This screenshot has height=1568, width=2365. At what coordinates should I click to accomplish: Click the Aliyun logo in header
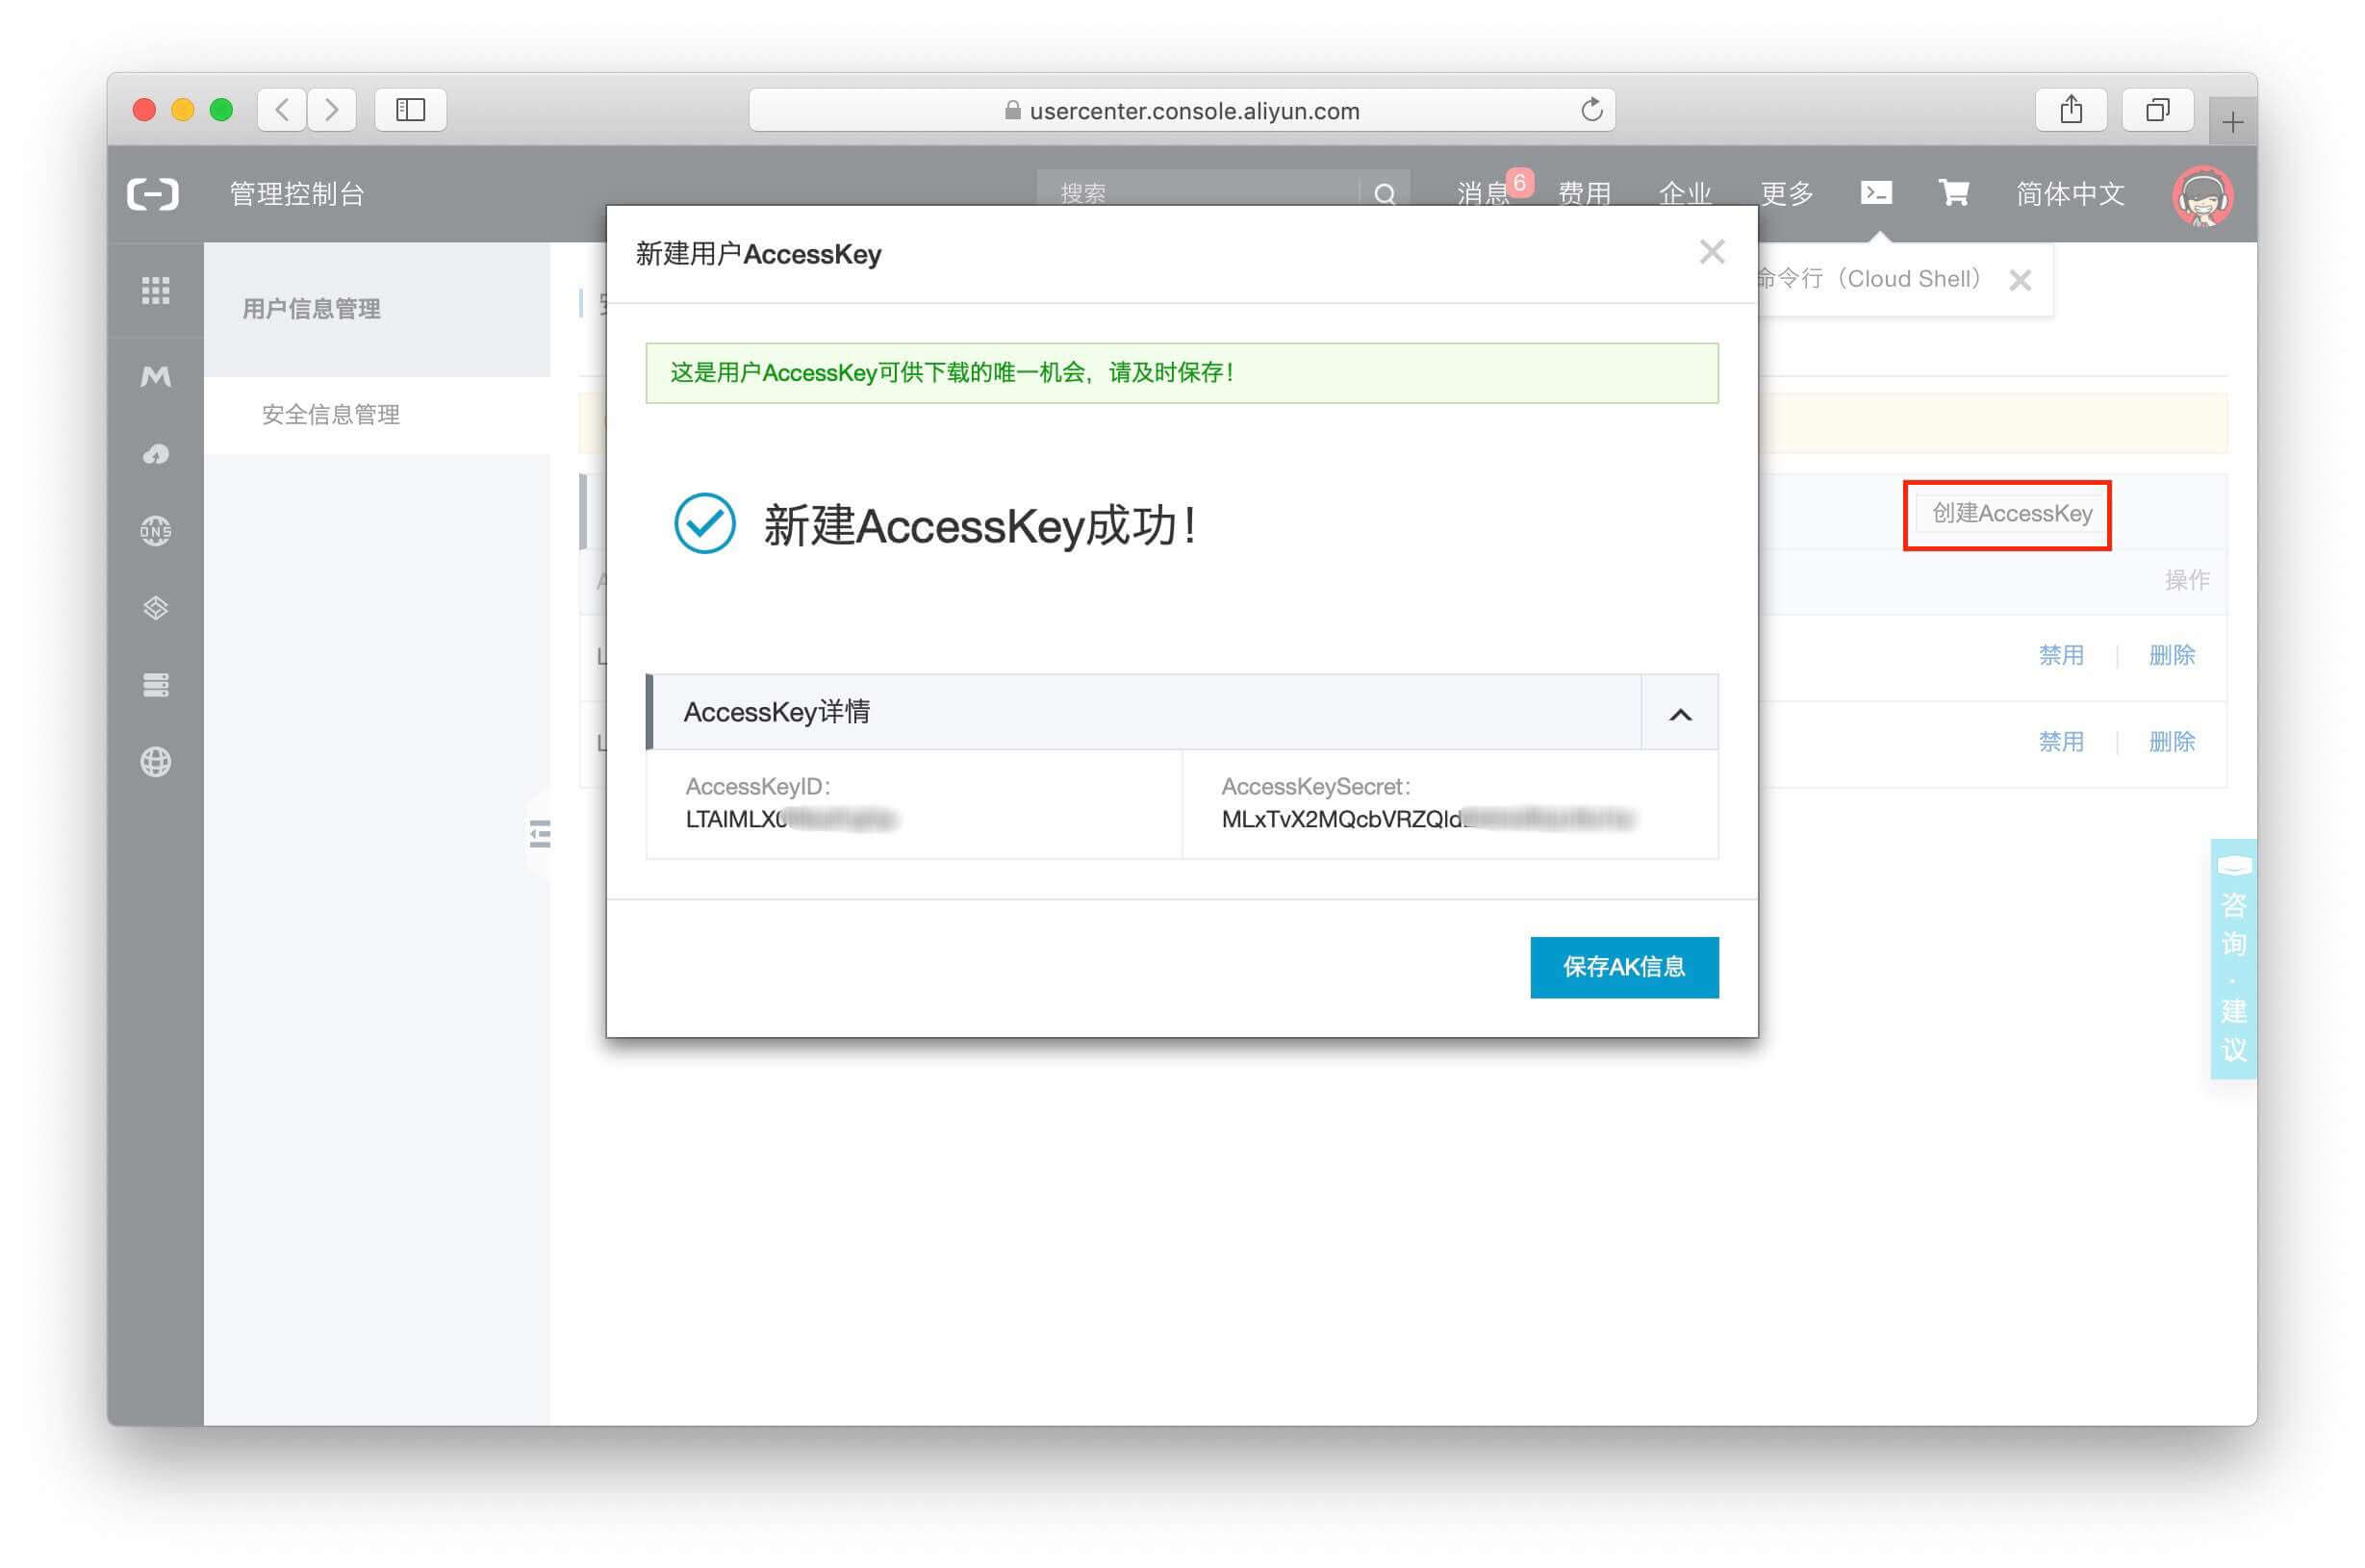(153, 193)
